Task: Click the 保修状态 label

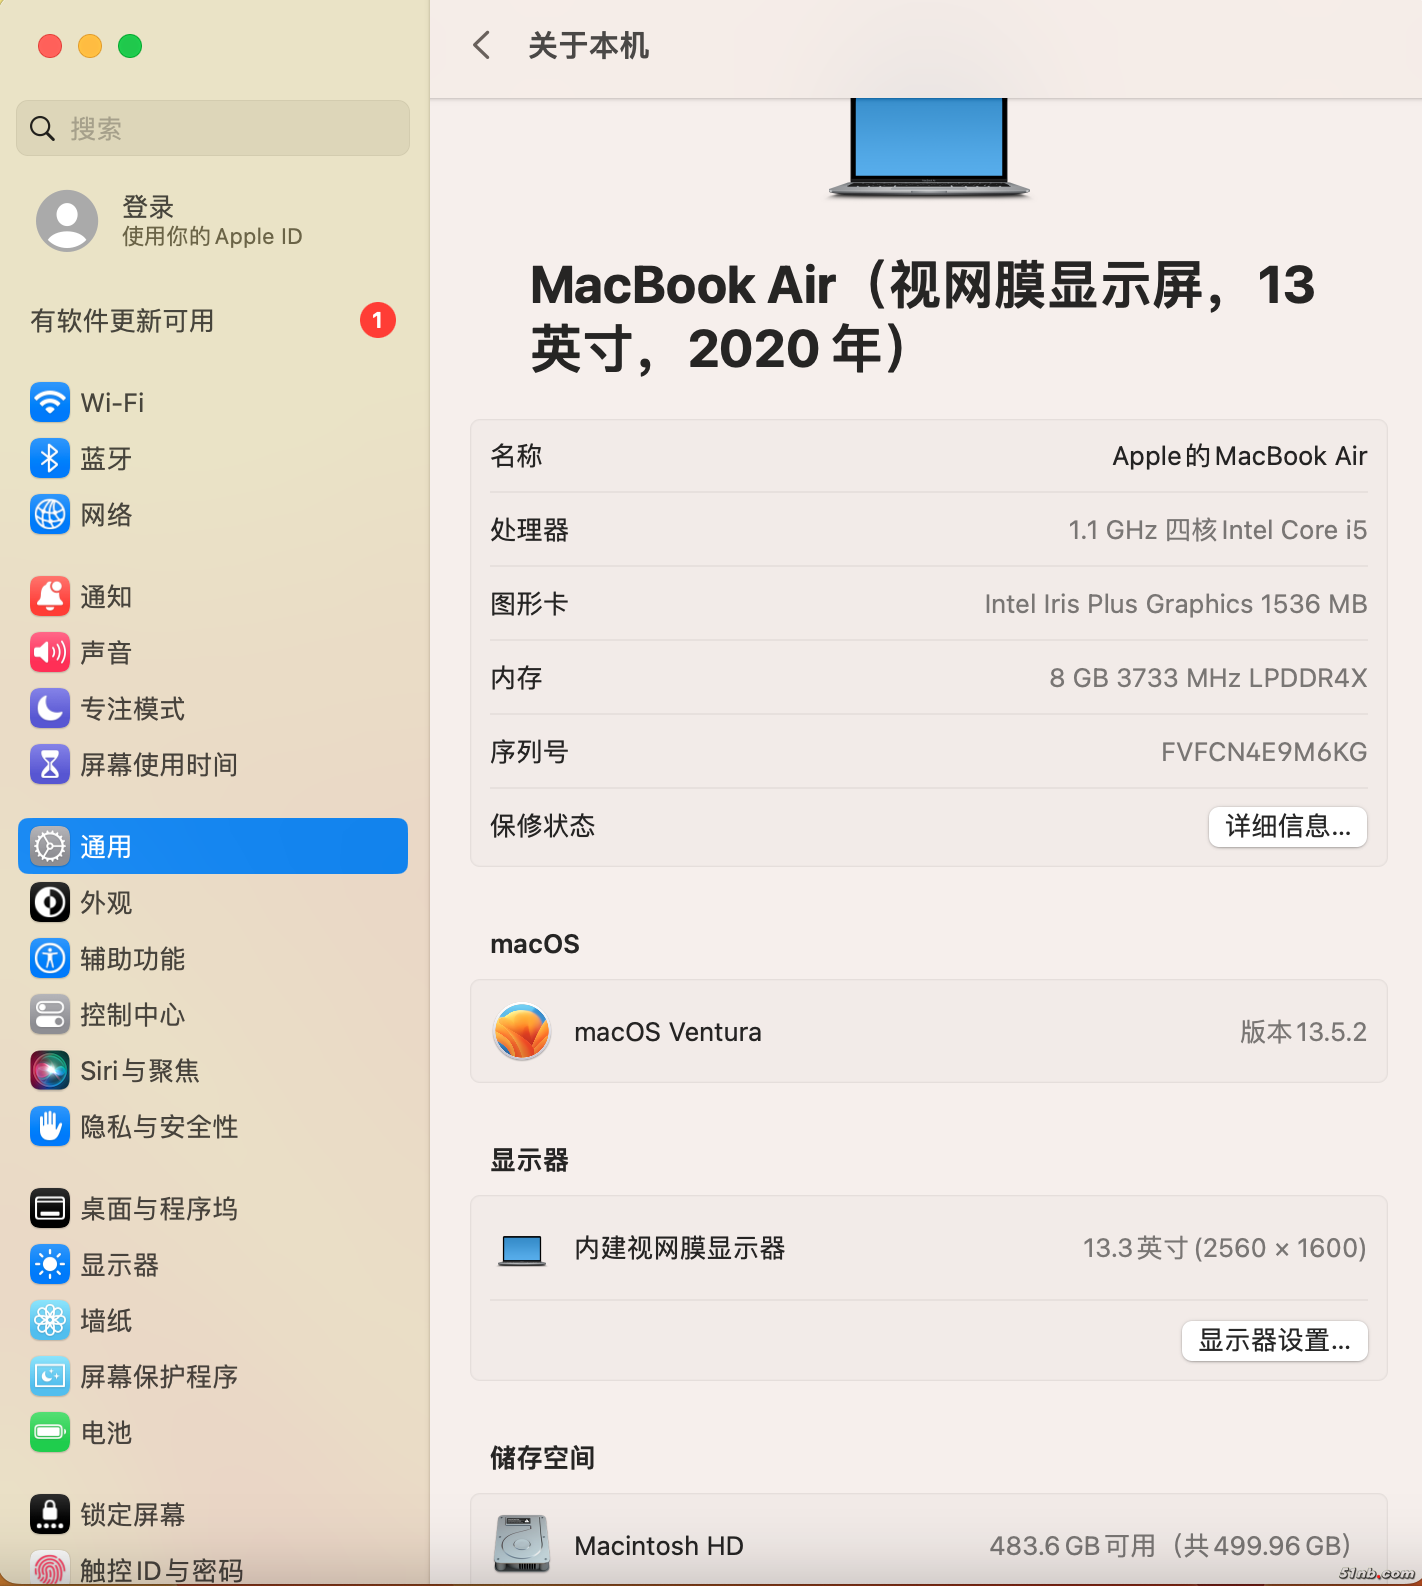Action: coord(543,826)
